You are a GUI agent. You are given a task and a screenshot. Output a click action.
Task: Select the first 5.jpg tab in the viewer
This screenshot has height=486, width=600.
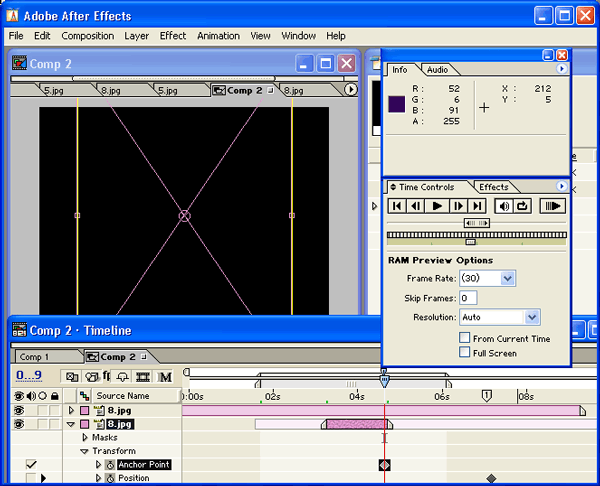(x=54, y=91)
